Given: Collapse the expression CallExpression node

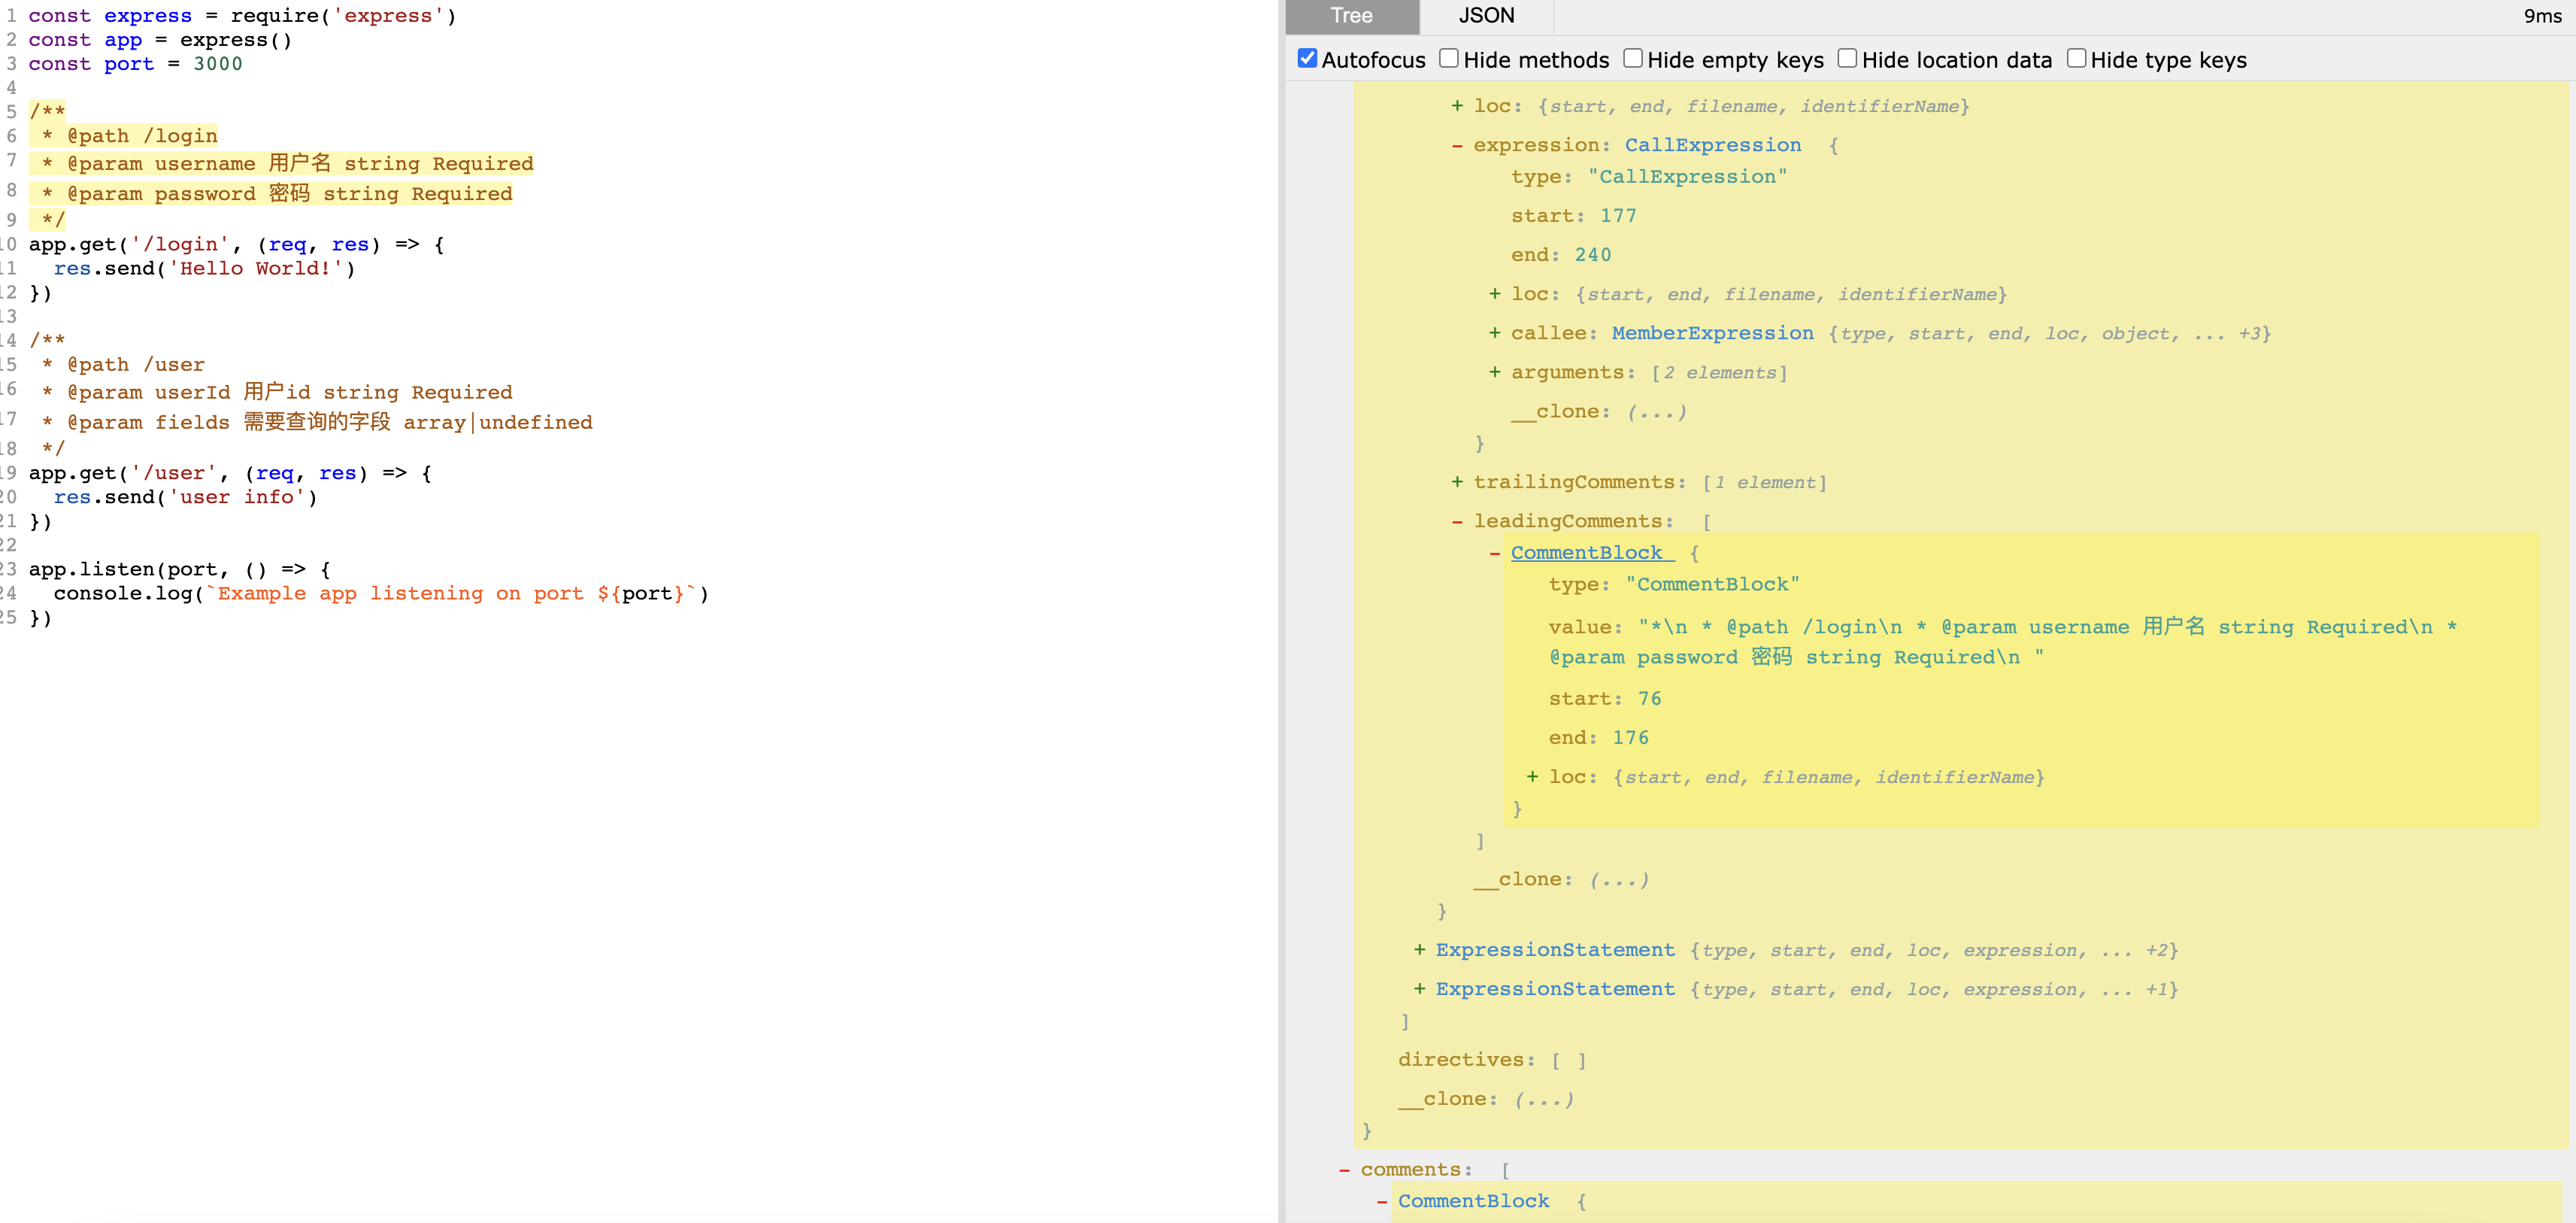Looking at the screenshot, I should (1457, 146).
